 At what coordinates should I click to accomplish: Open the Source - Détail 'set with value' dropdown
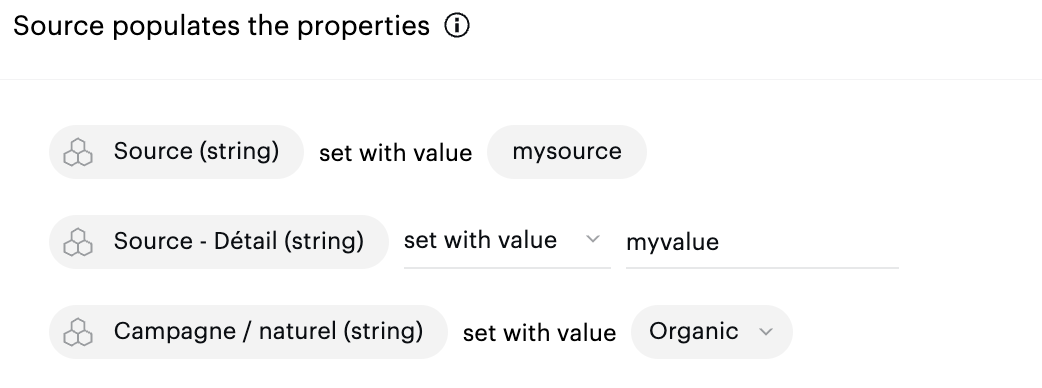(x=507, y=241)
